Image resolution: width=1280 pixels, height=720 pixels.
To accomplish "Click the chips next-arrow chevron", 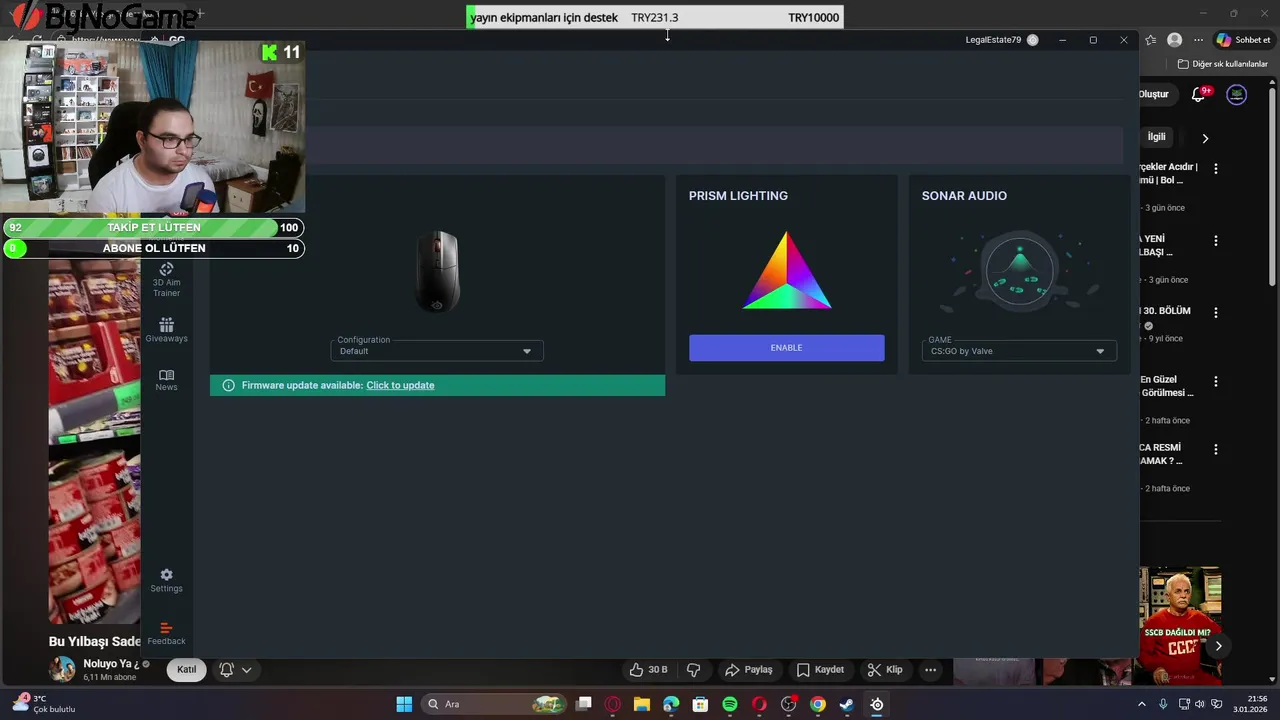I will pos(1205,138).
